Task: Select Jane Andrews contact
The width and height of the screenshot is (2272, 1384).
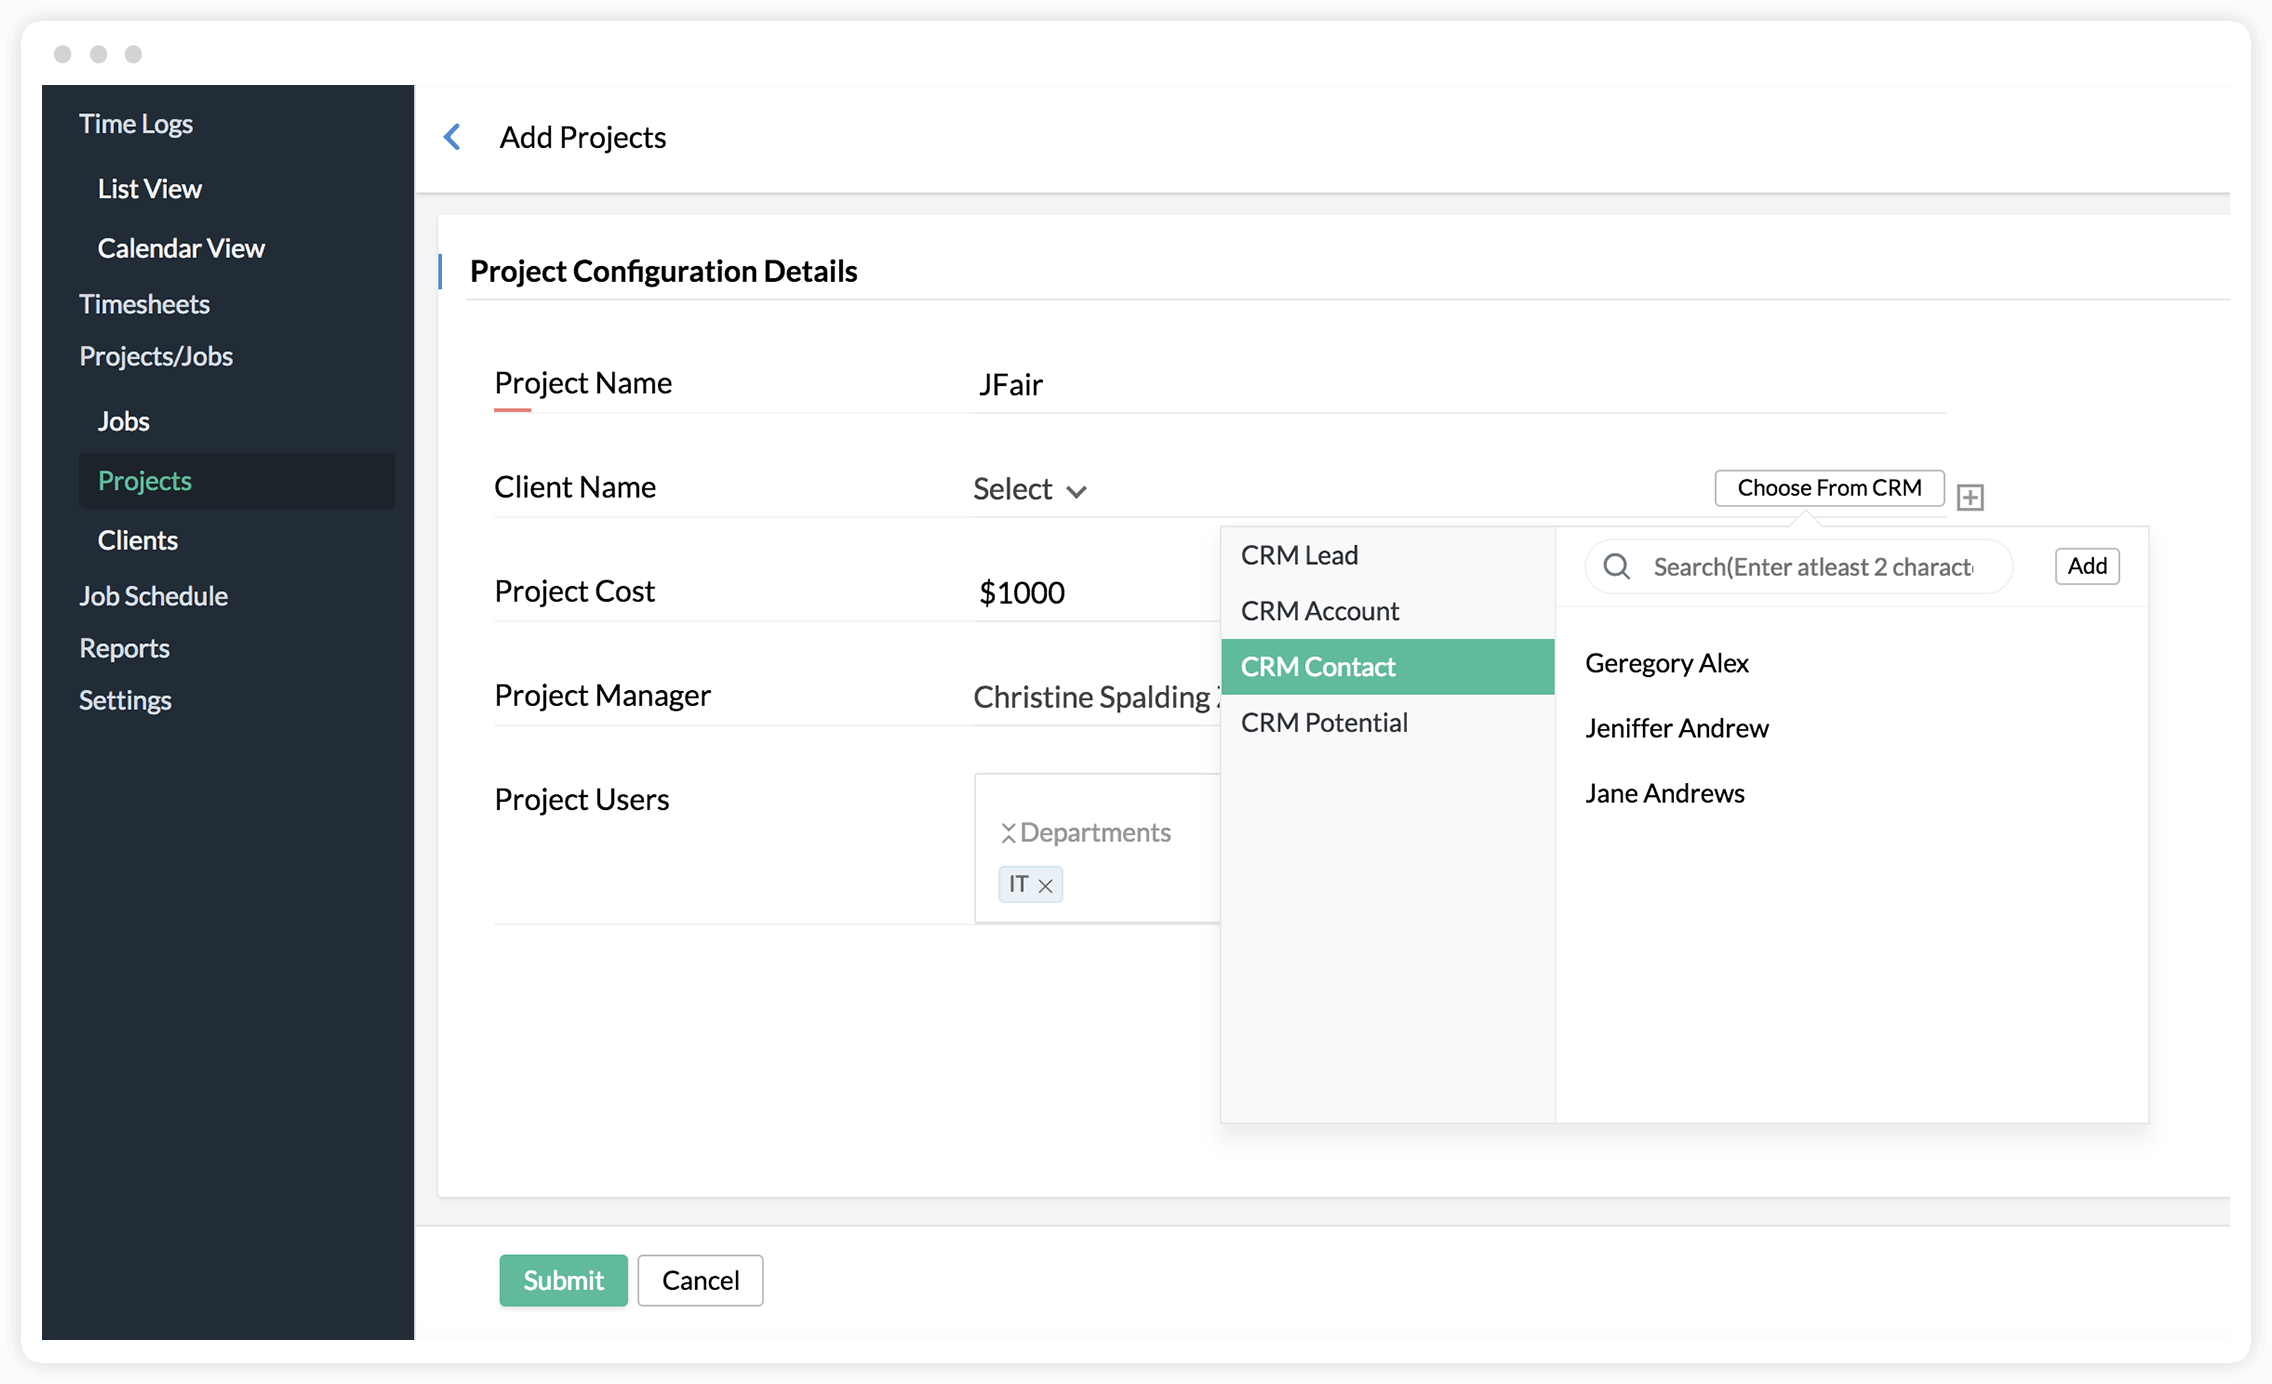Action: pos(1664,794)
